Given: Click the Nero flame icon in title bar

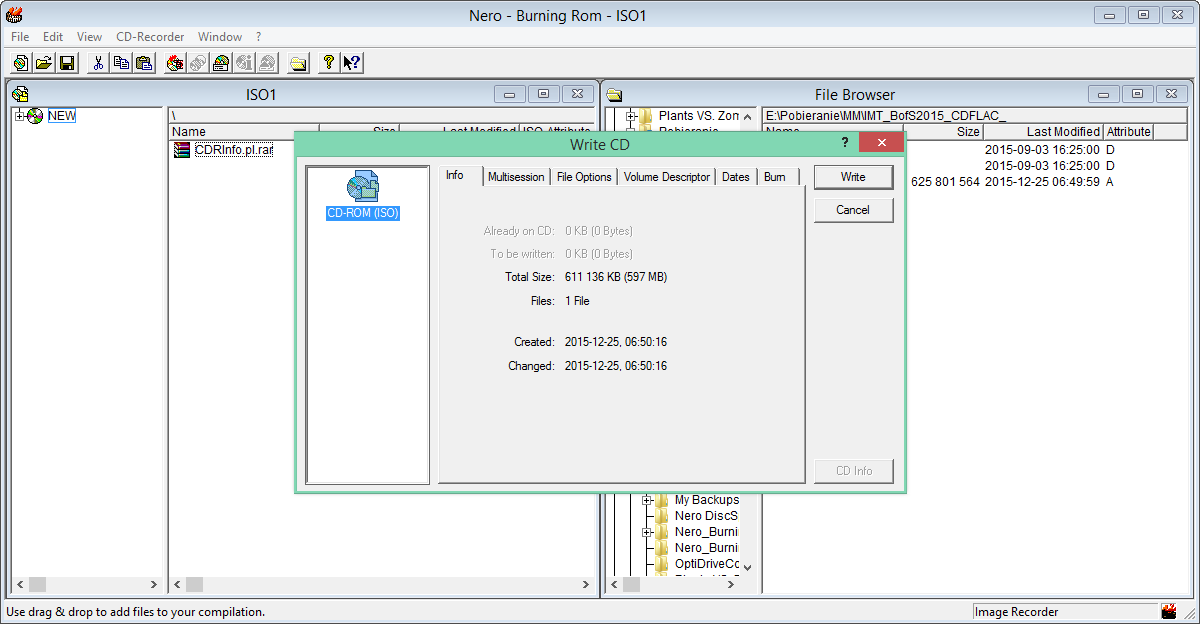Looking at the screenshot, I should point(14,15).
